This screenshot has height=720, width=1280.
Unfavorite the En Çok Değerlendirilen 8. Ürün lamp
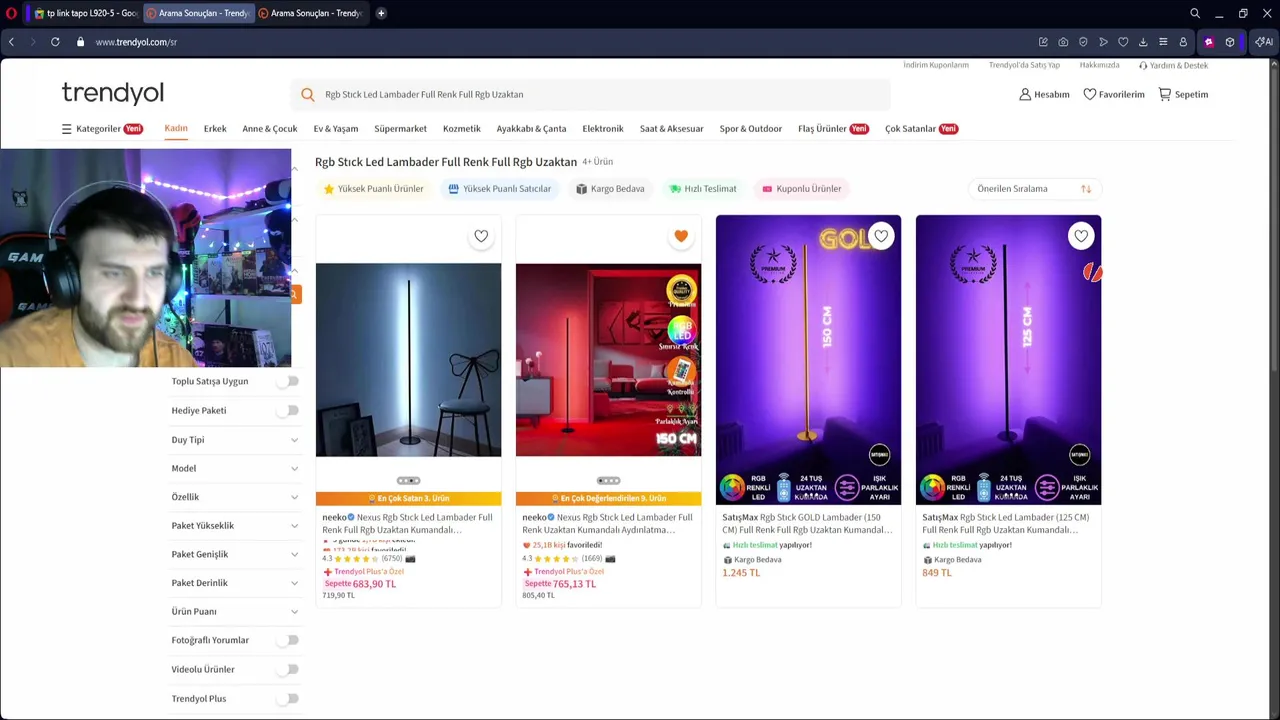pos(681,236)
